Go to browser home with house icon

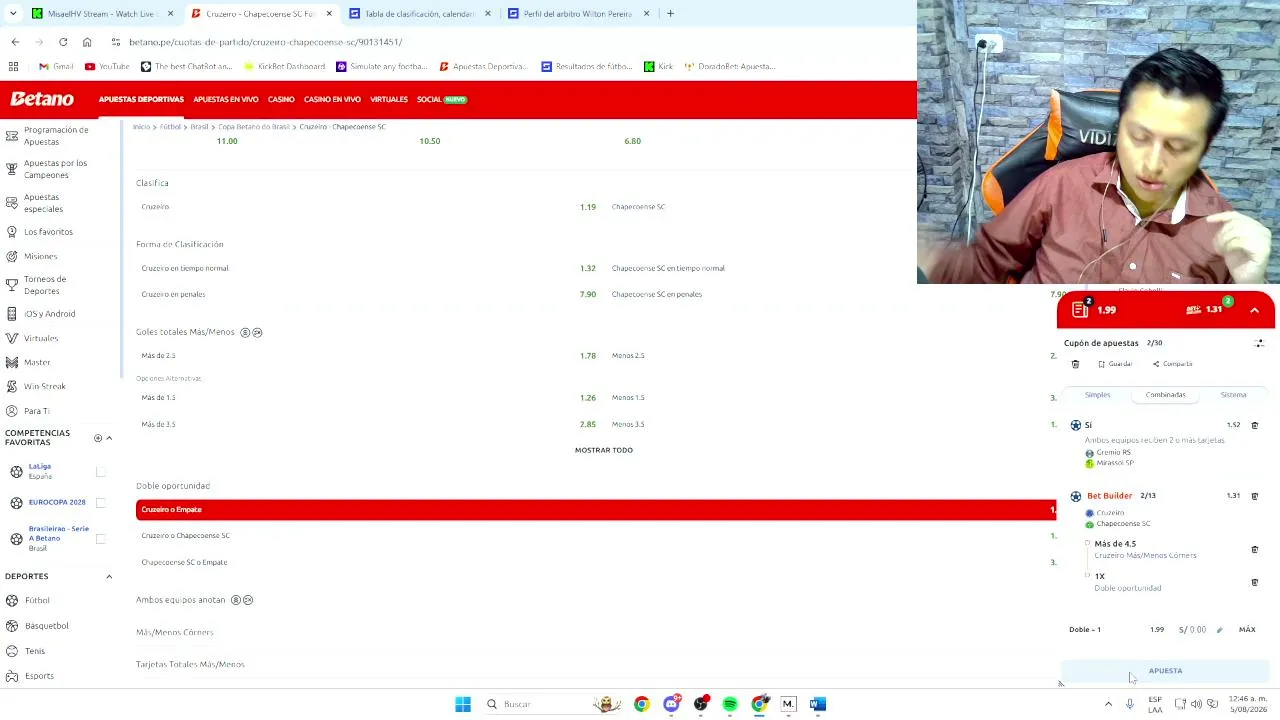(x=87, y=42)
